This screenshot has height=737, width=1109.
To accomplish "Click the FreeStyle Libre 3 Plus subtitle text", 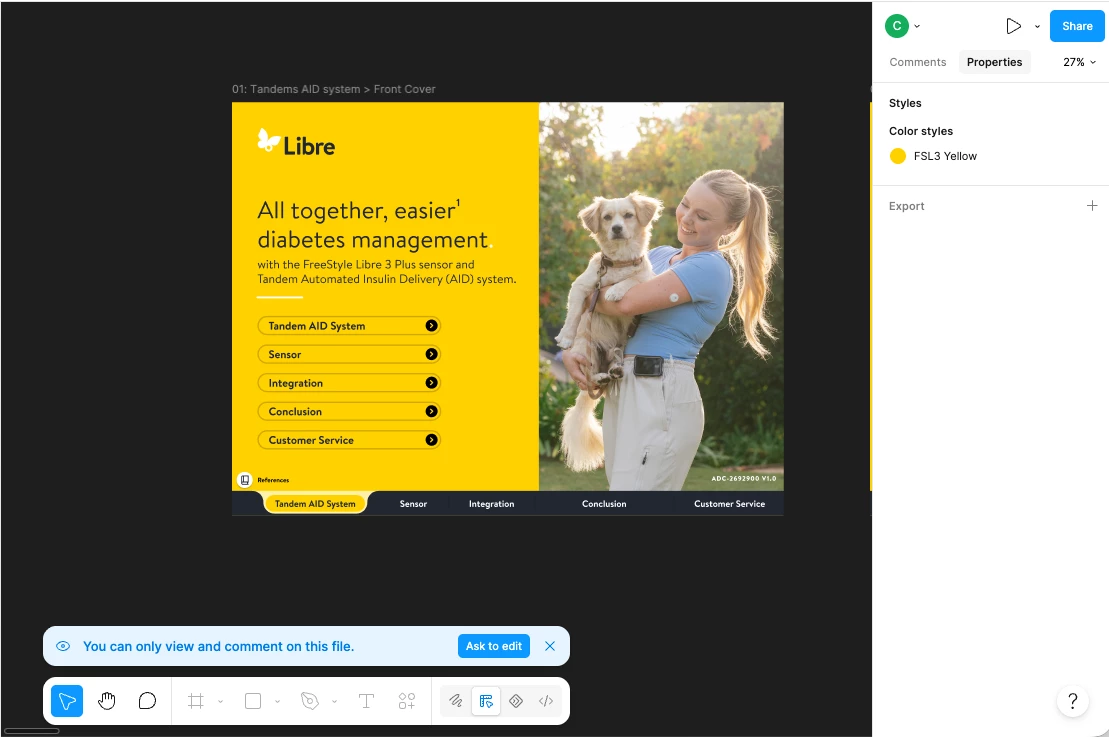I will pyautogui.click(x=387, y=272).
